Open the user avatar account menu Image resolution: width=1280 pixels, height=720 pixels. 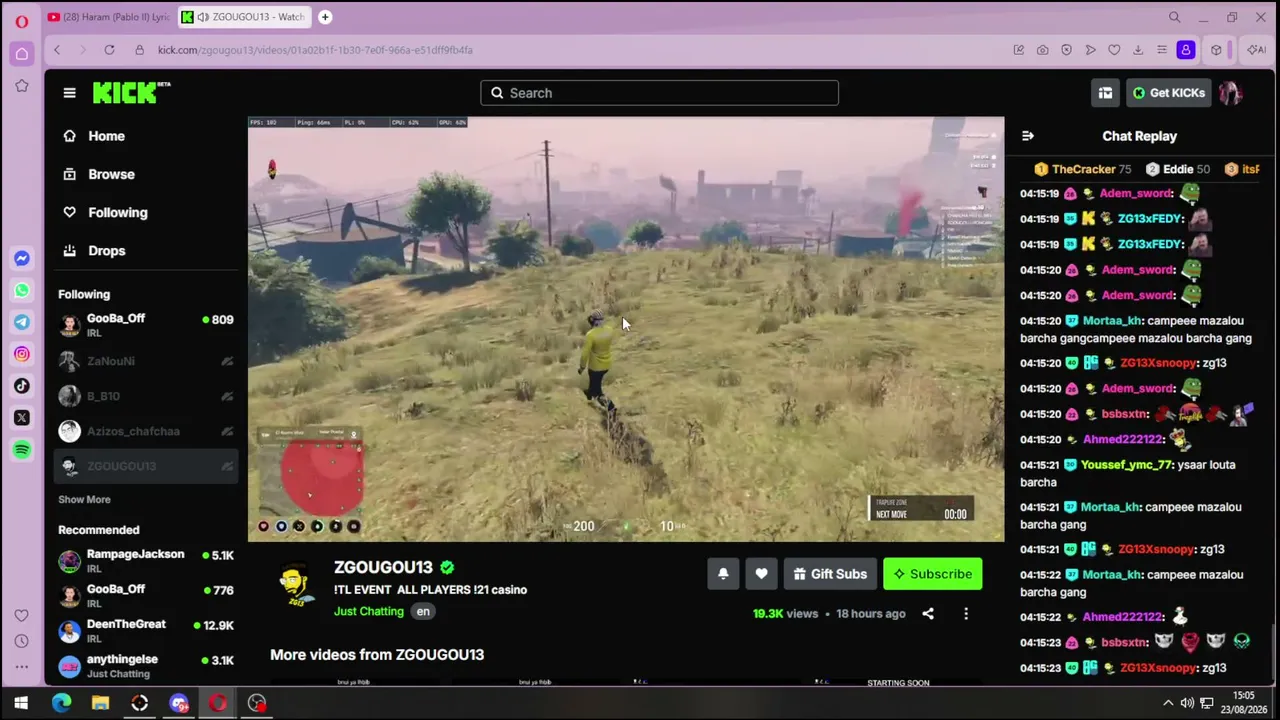(x=1230, y=93)
